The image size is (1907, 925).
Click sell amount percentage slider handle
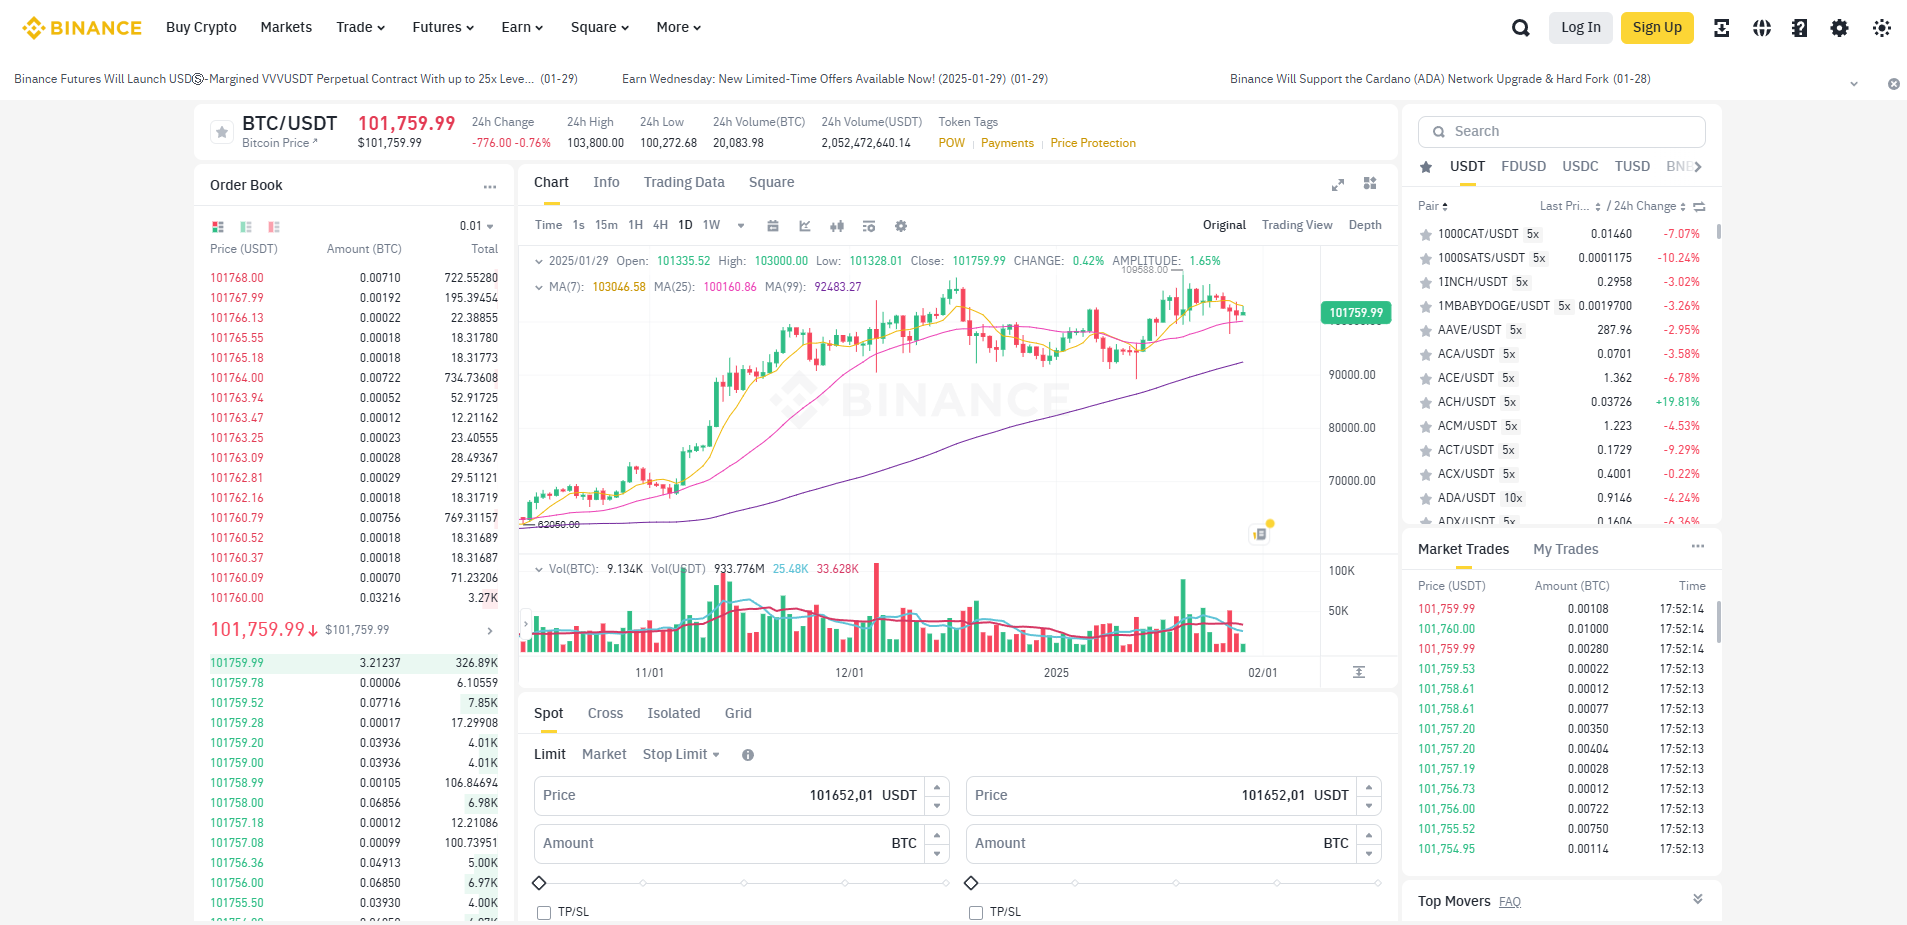(x=971, y=883)
